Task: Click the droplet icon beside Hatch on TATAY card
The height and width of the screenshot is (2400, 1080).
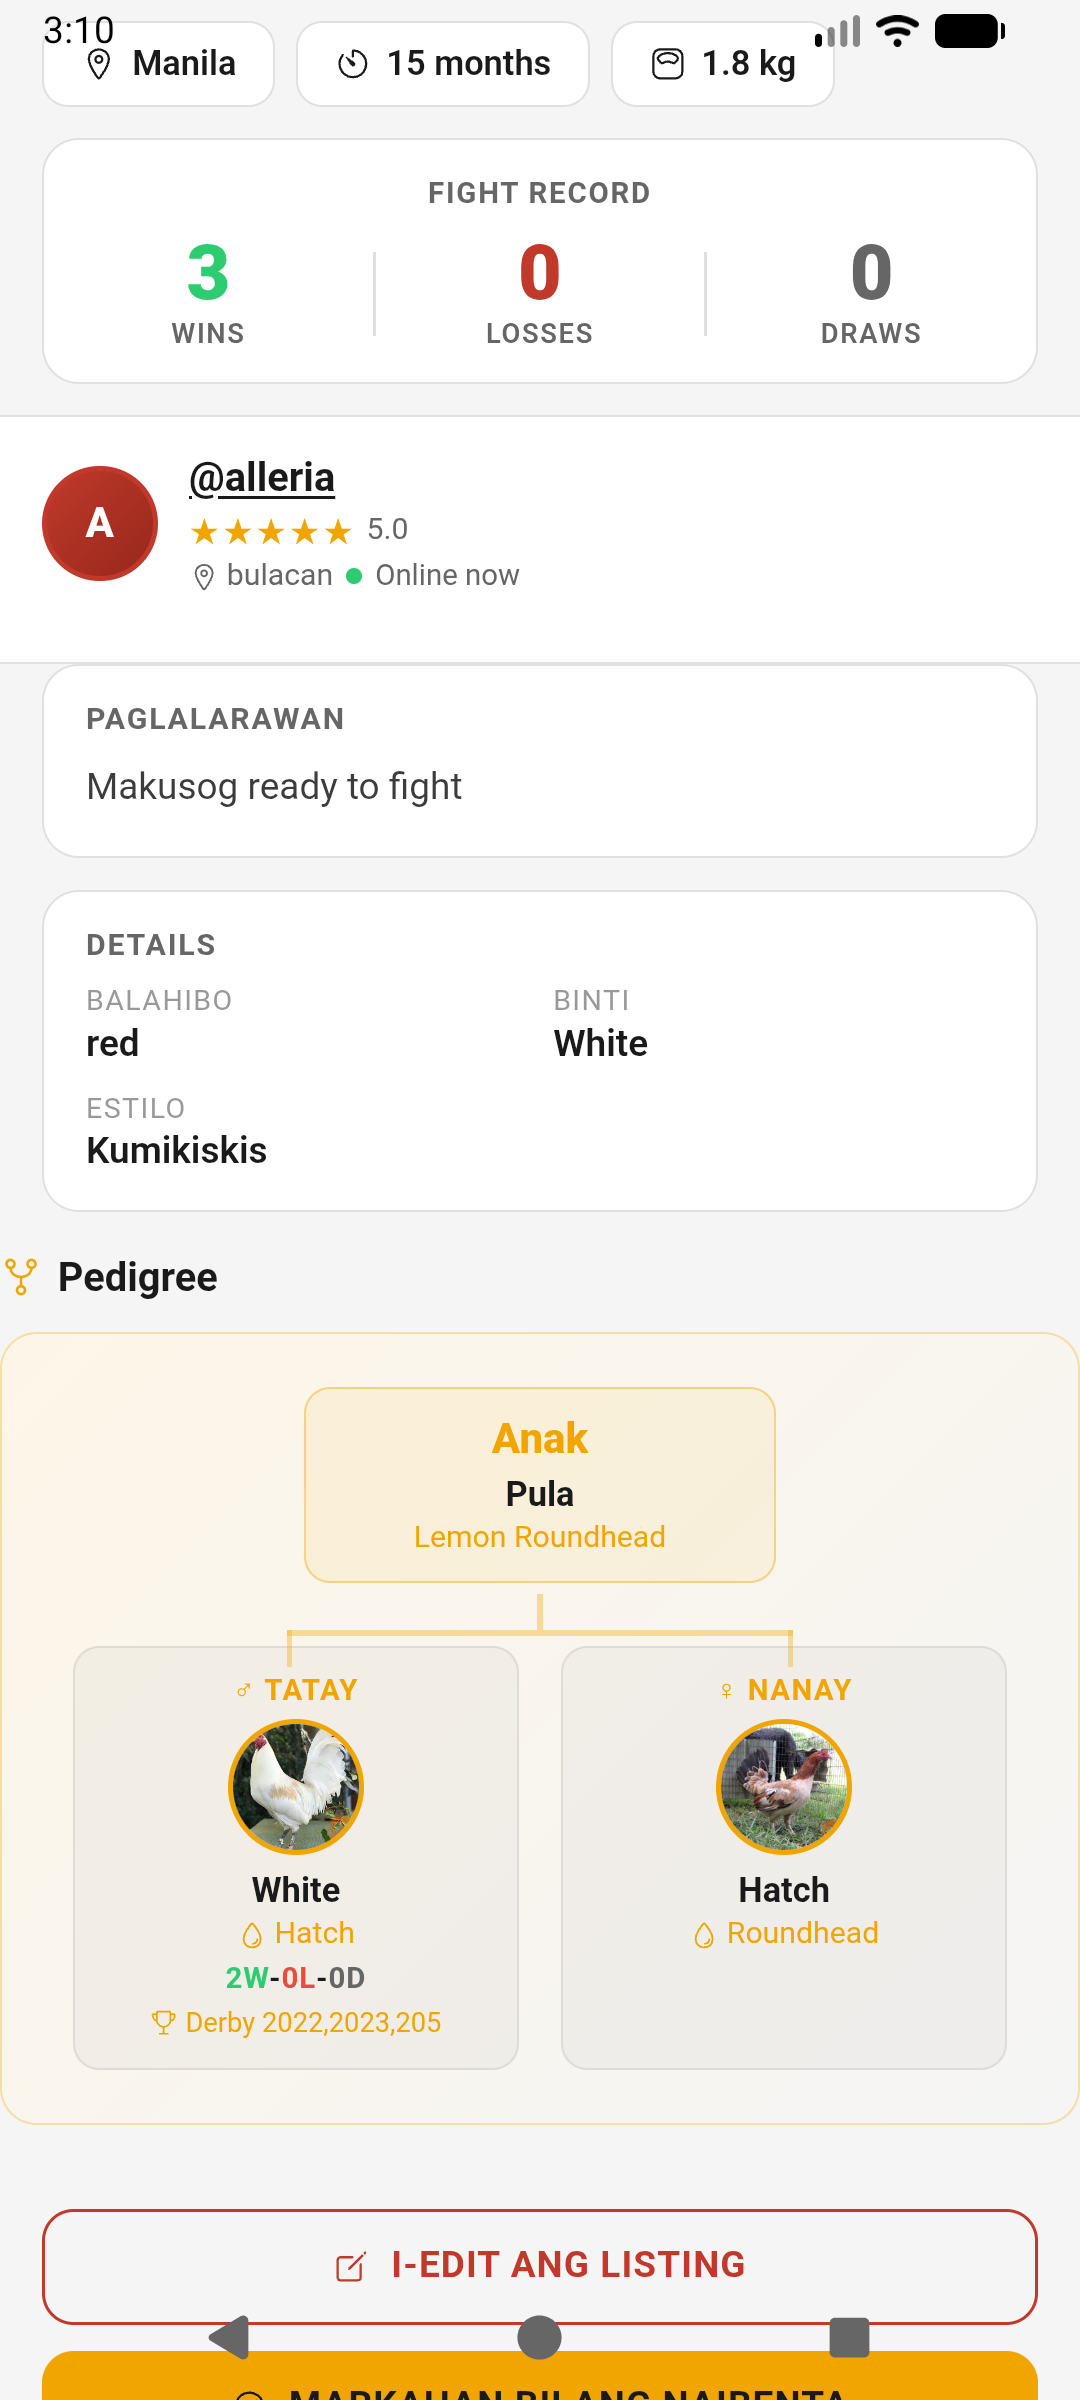Action: 252,1932
